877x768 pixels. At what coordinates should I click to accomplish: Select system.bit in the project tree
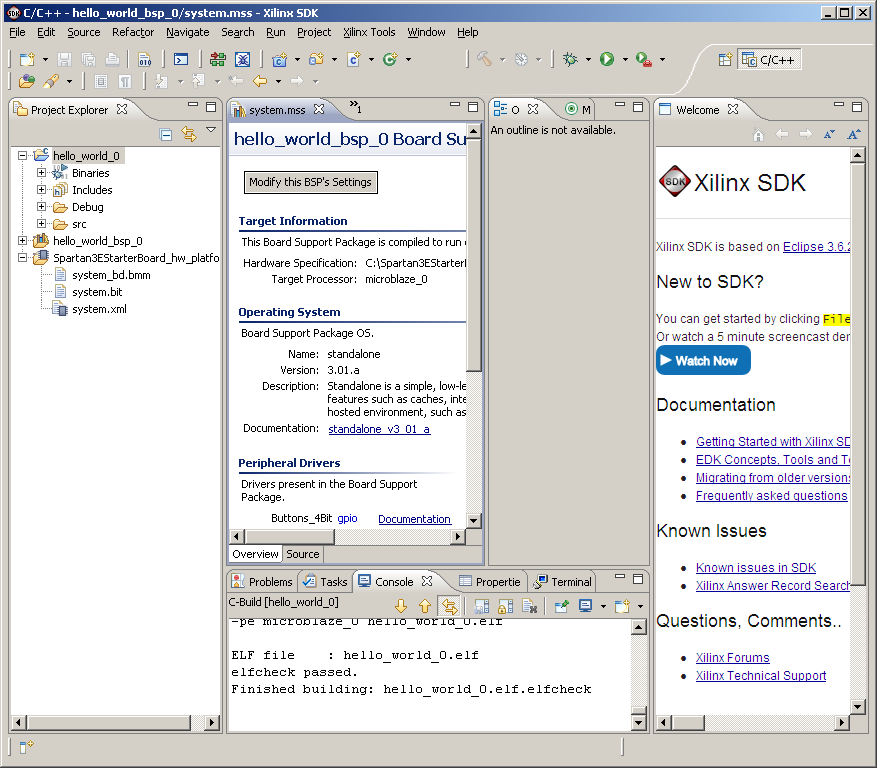tap(97, 292)
